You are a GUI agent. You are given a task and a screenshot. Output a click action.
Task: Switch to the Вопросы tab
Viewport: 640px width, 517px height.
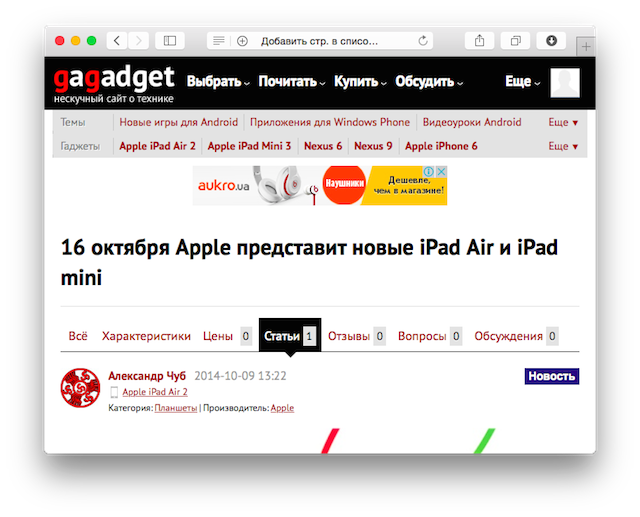tap(430, 336)
